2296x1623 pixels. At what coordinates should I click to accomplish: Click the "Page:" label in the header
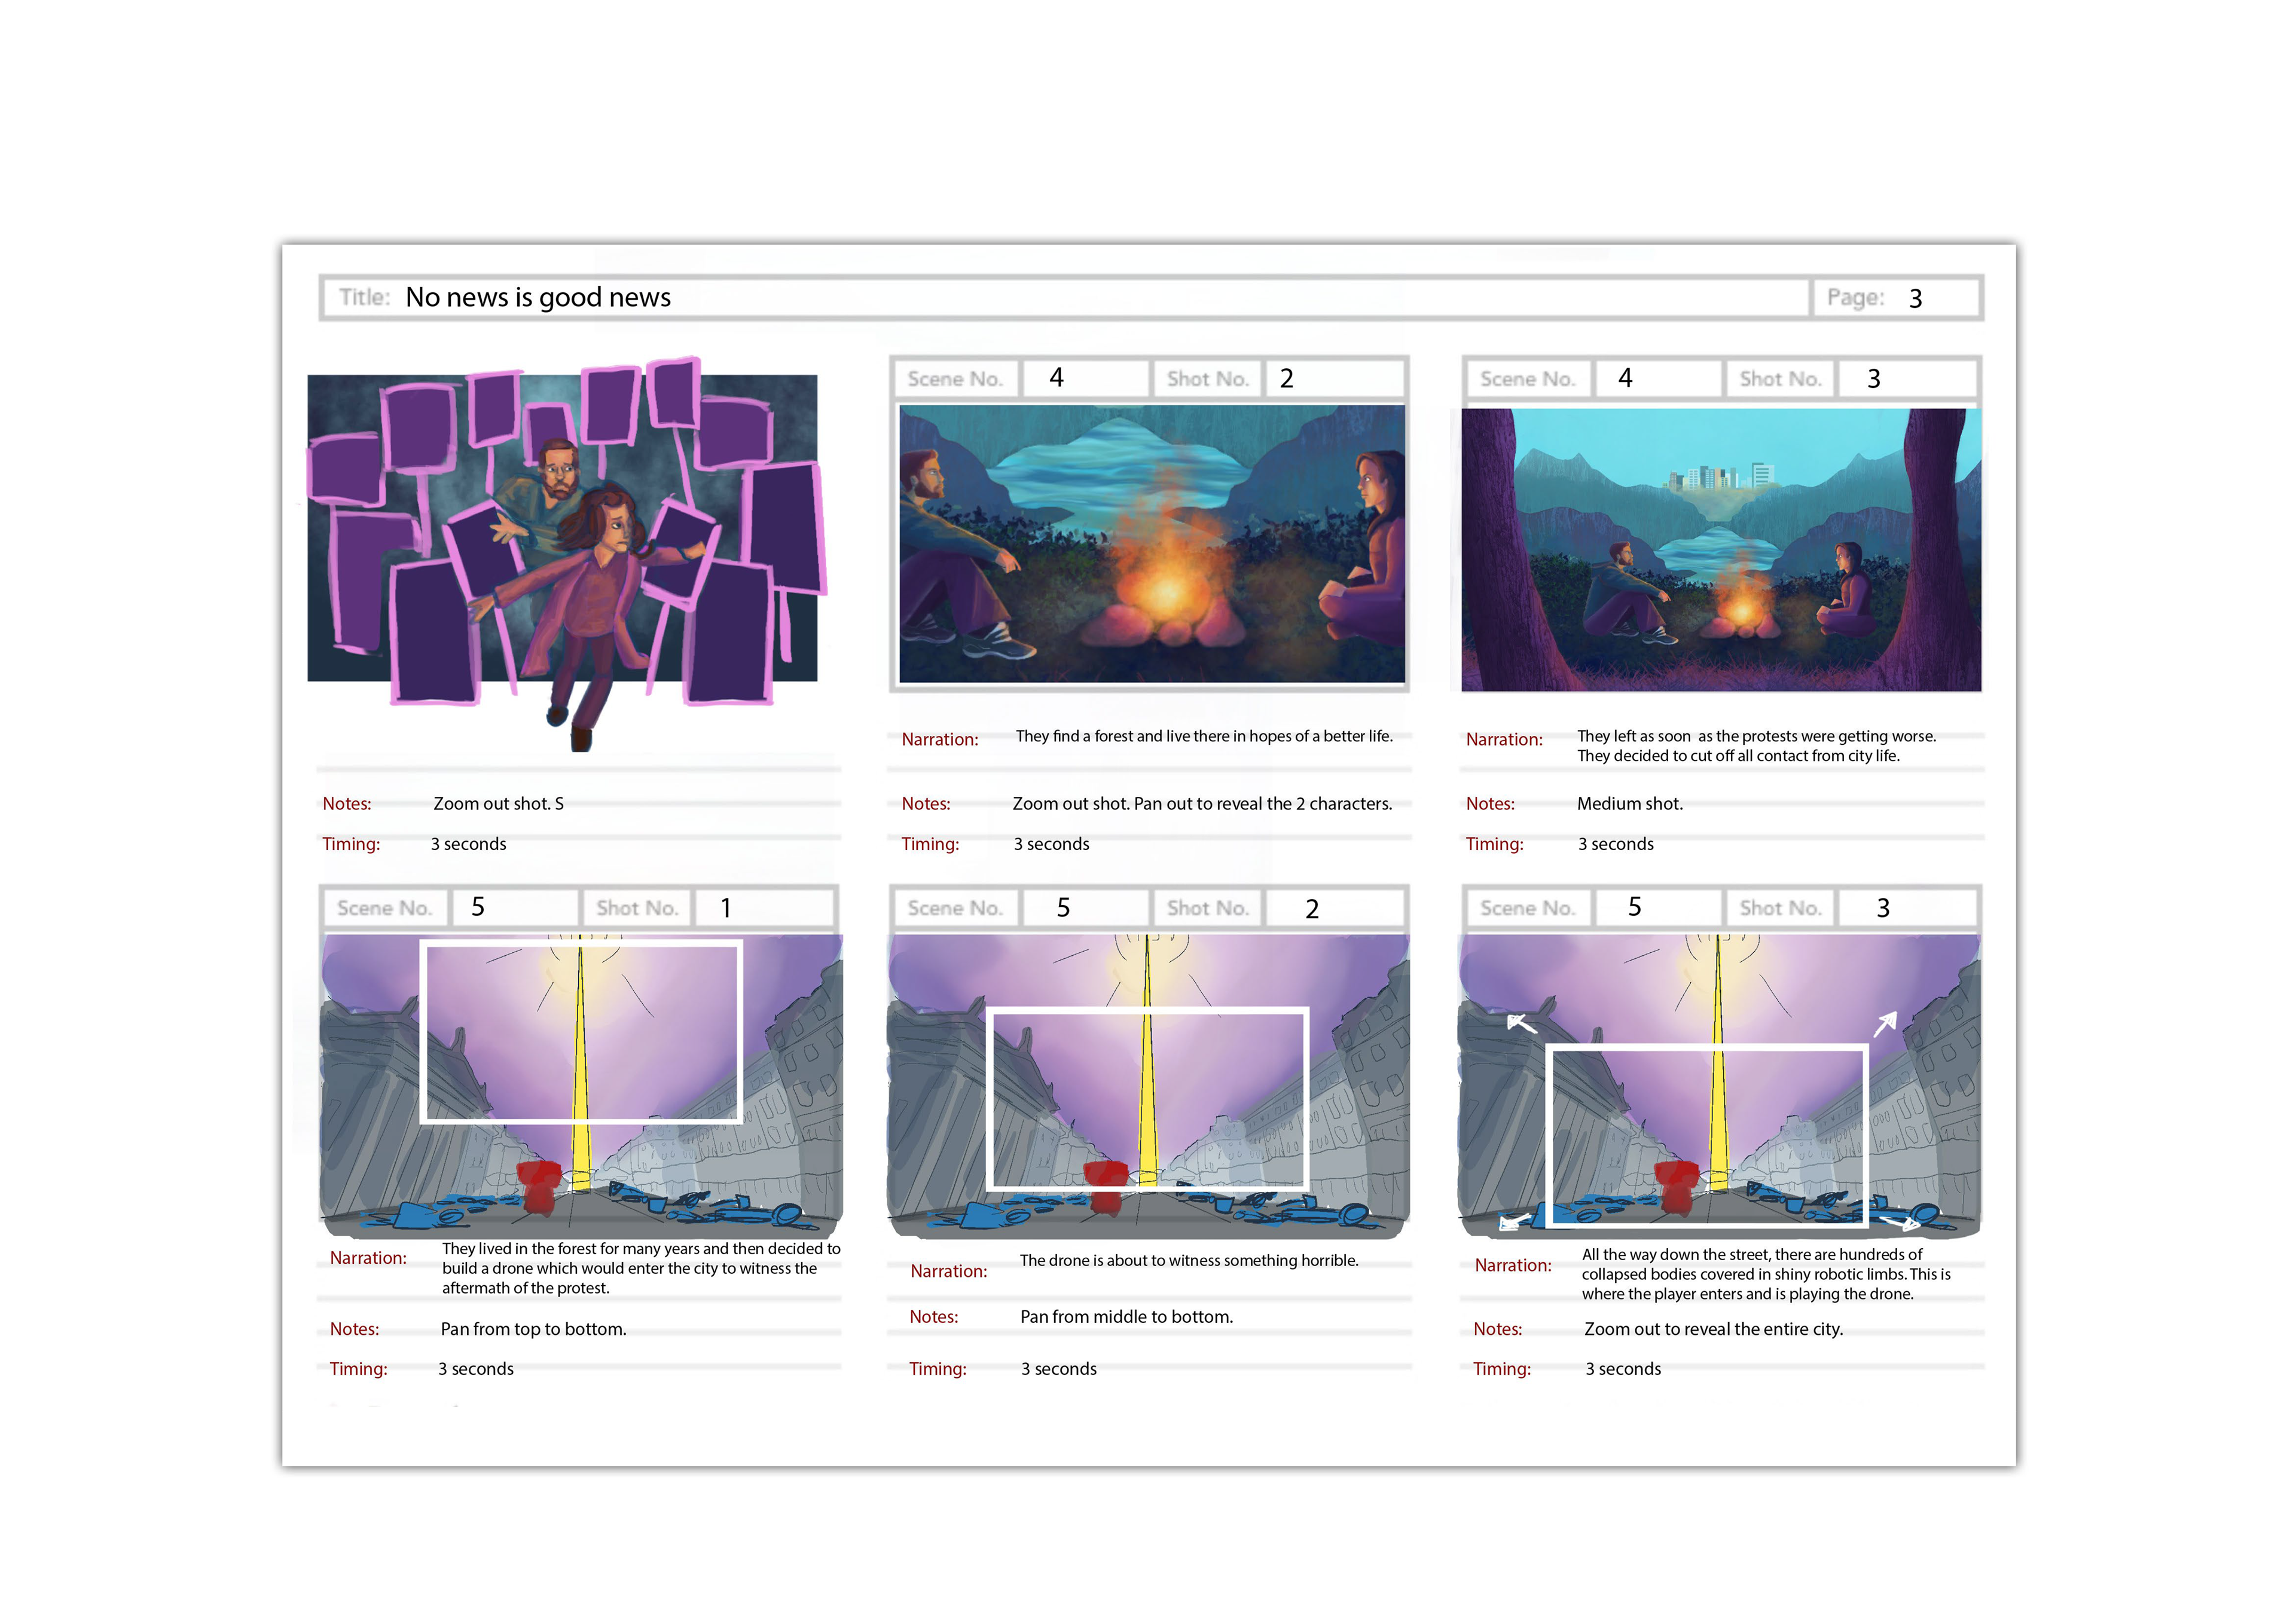click(1855, 297)
